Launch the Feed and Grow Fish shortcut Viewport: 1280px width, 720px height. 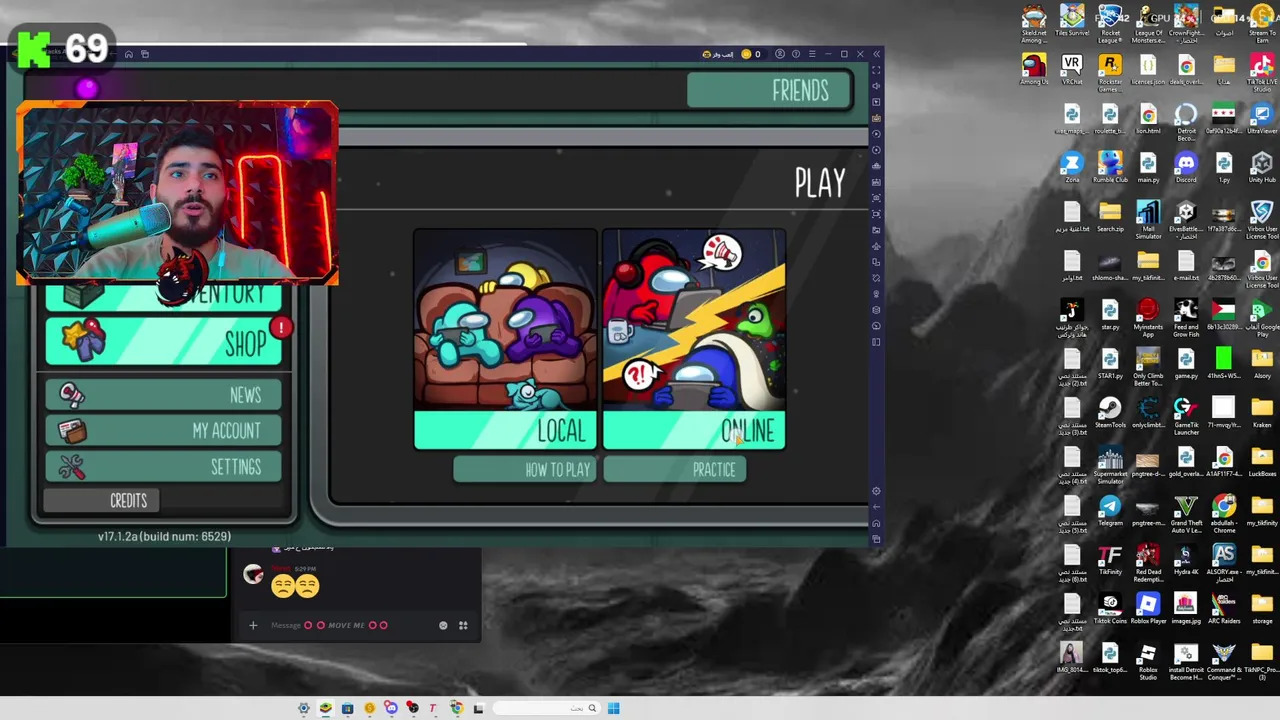coord(1186,318)
